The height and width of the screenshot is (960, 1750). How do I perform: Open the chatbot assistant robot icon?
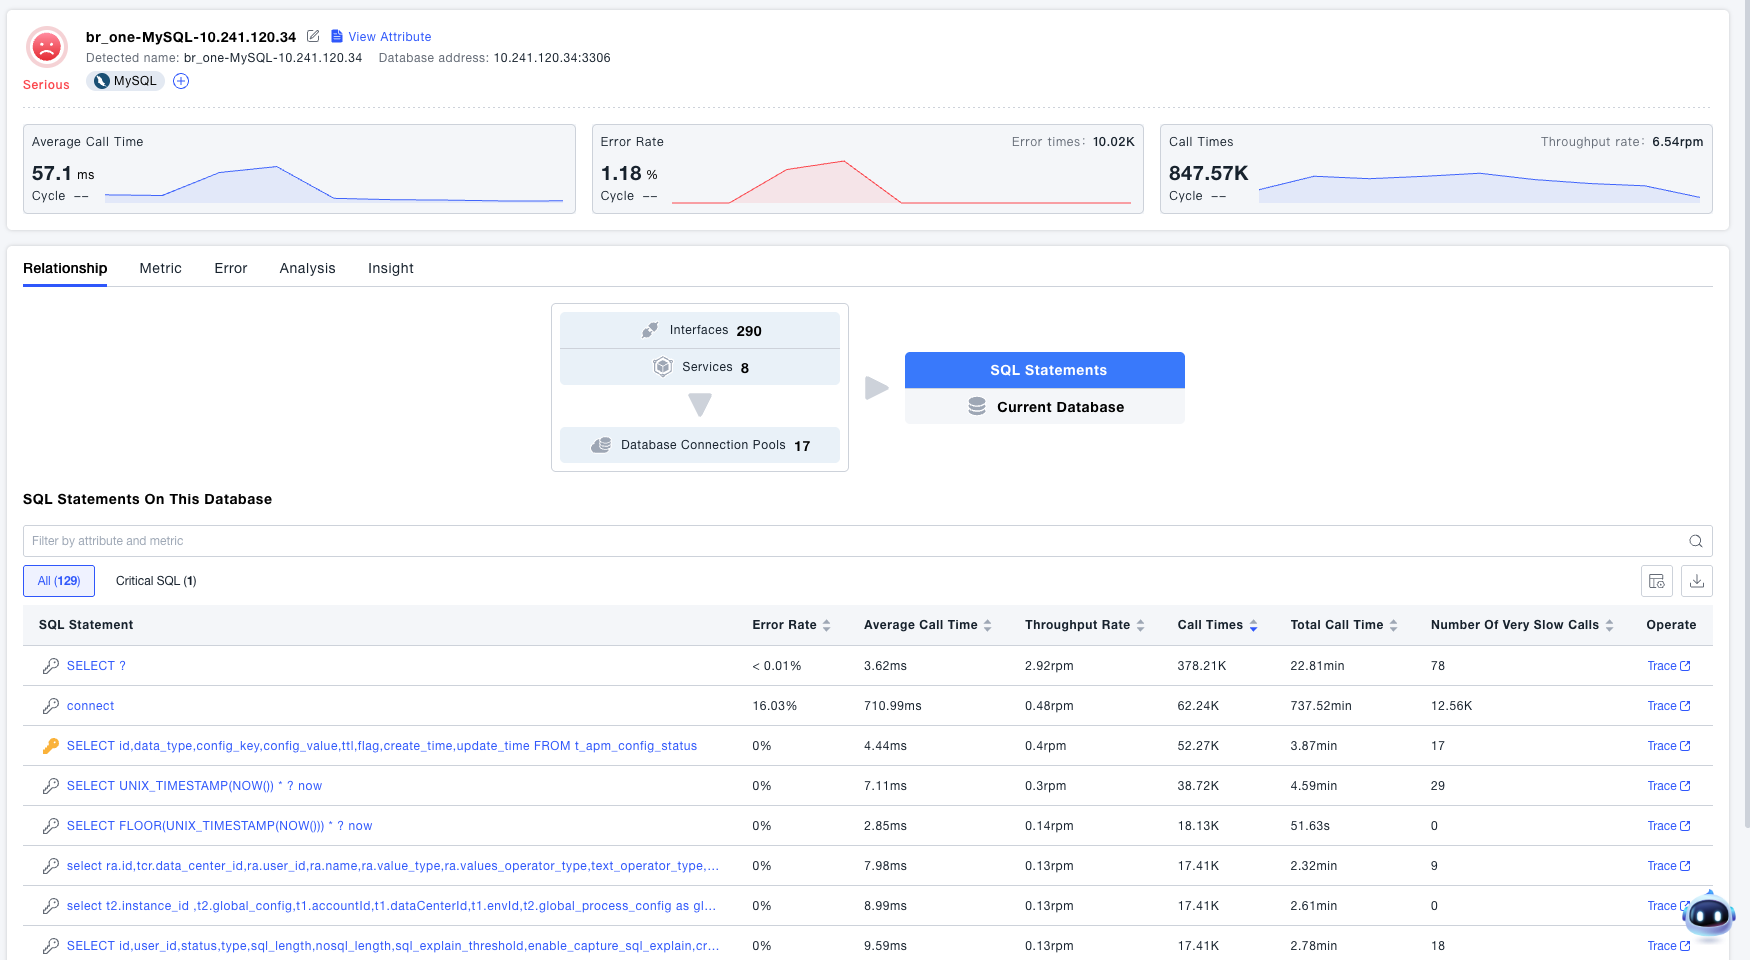point(1708,914)
